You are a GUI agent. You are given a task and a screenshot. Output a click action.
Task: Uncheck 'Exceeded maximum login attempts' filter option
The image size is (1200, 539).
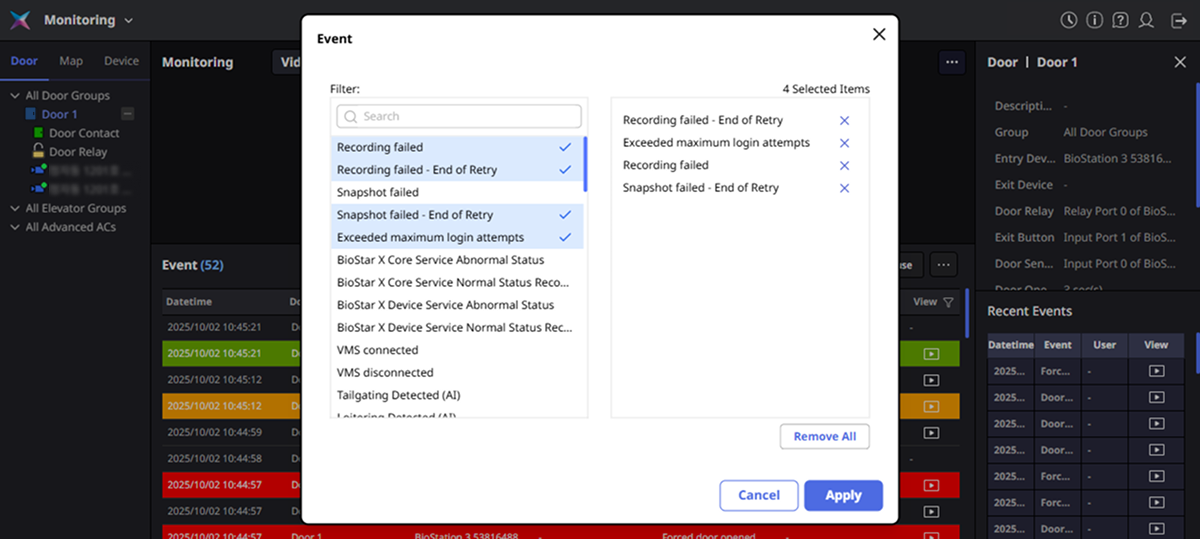457,238
